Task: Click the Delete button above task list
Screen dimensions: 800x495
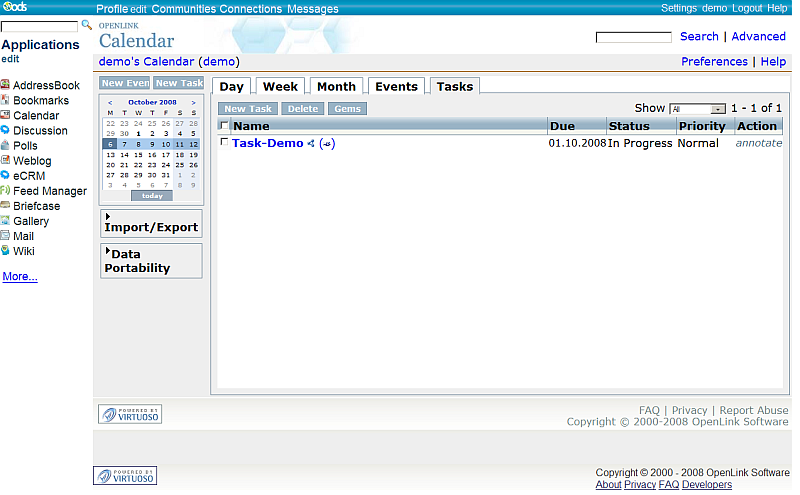Action: pos(303,109)
